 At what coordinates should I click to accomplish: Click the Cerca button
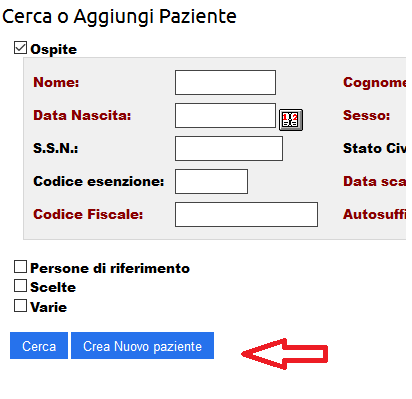point(39,346)
